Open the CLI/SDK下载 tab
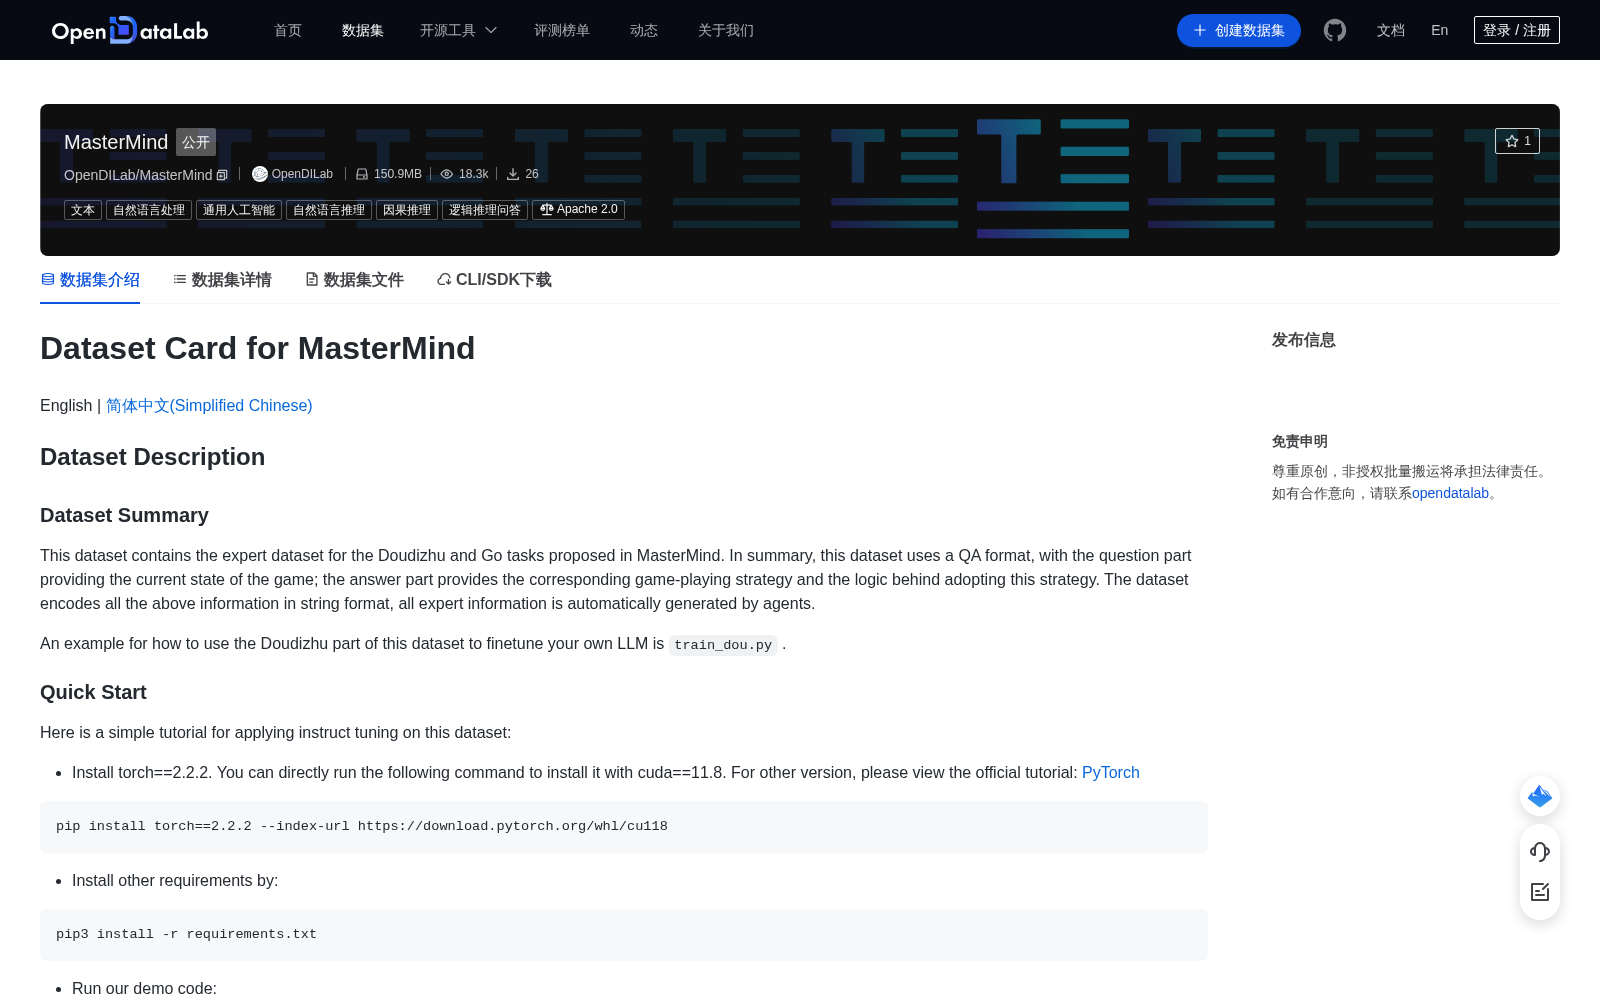This screenshot has height=1000, width=1600. (x=494, y=280)
